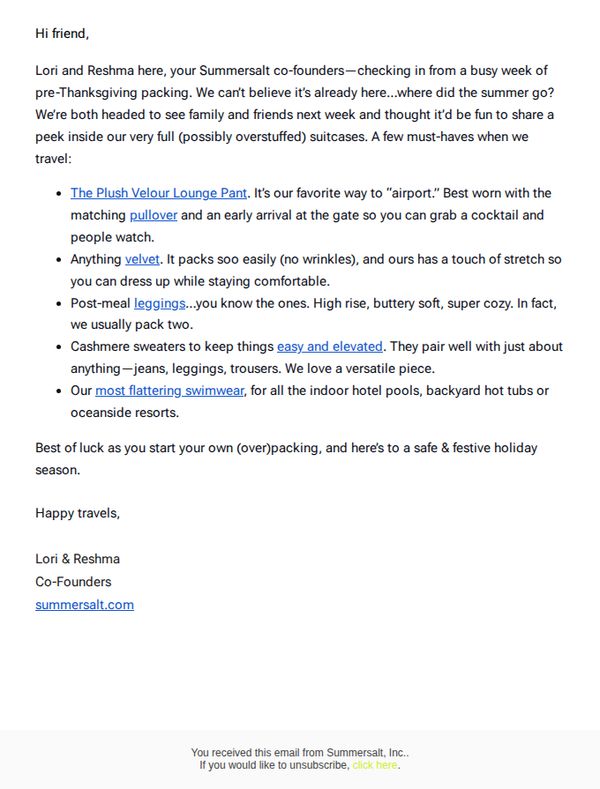Click the Best of luck closing paragraph
Viewport: 600px width, 789px height.
point(286,459)
